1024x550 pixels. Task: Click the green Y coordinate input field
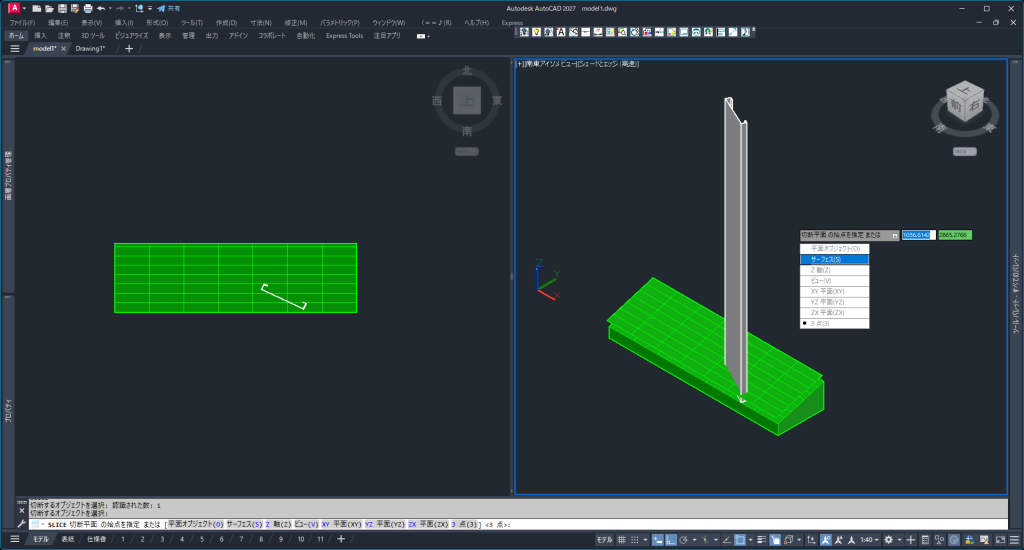coord(954,235)
